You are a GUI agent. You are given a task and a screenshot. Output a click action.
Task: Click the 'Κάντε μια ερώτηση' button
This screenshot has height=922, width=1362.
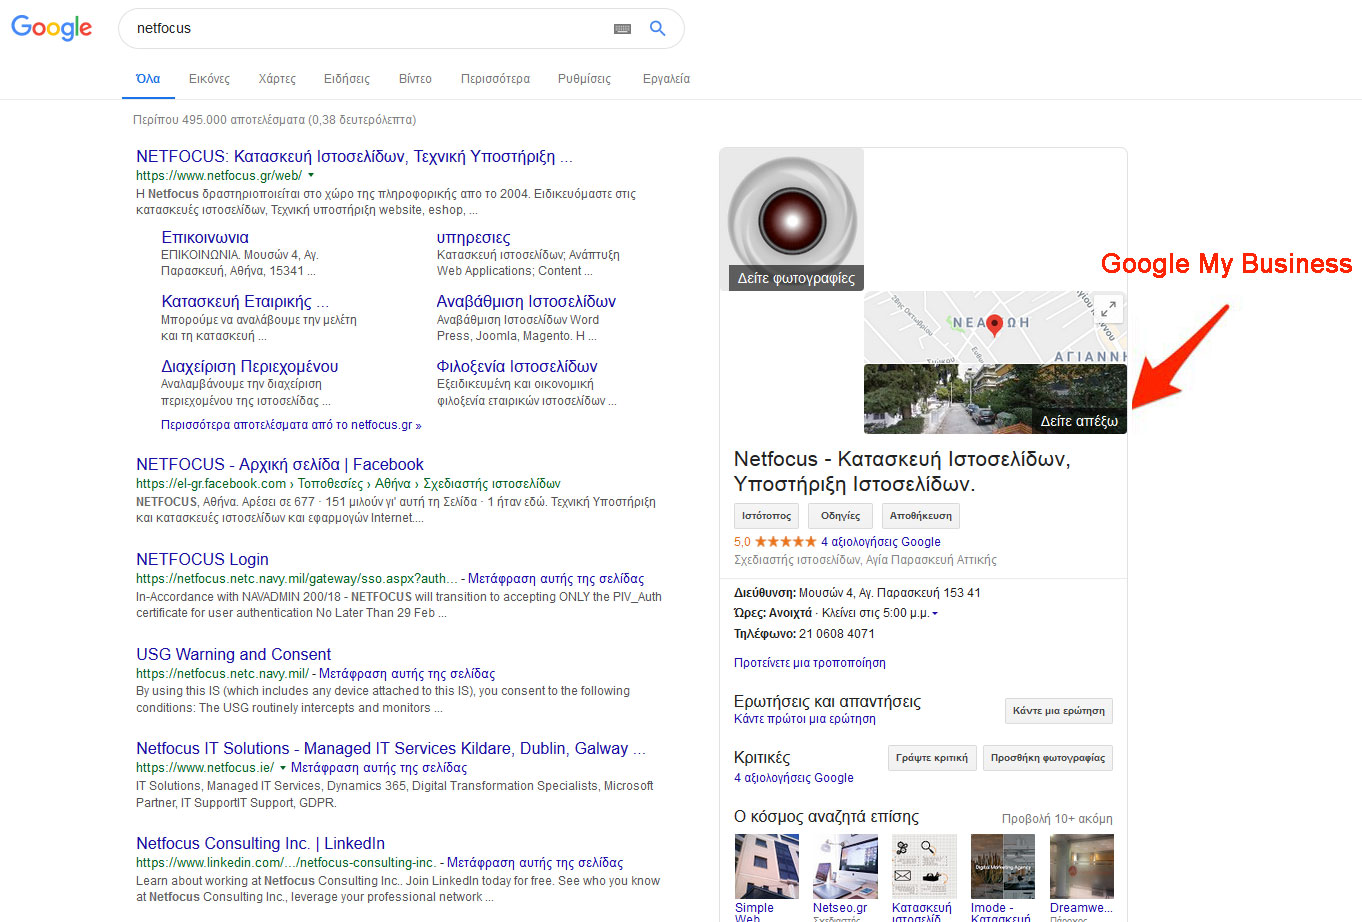(1059, 711)
